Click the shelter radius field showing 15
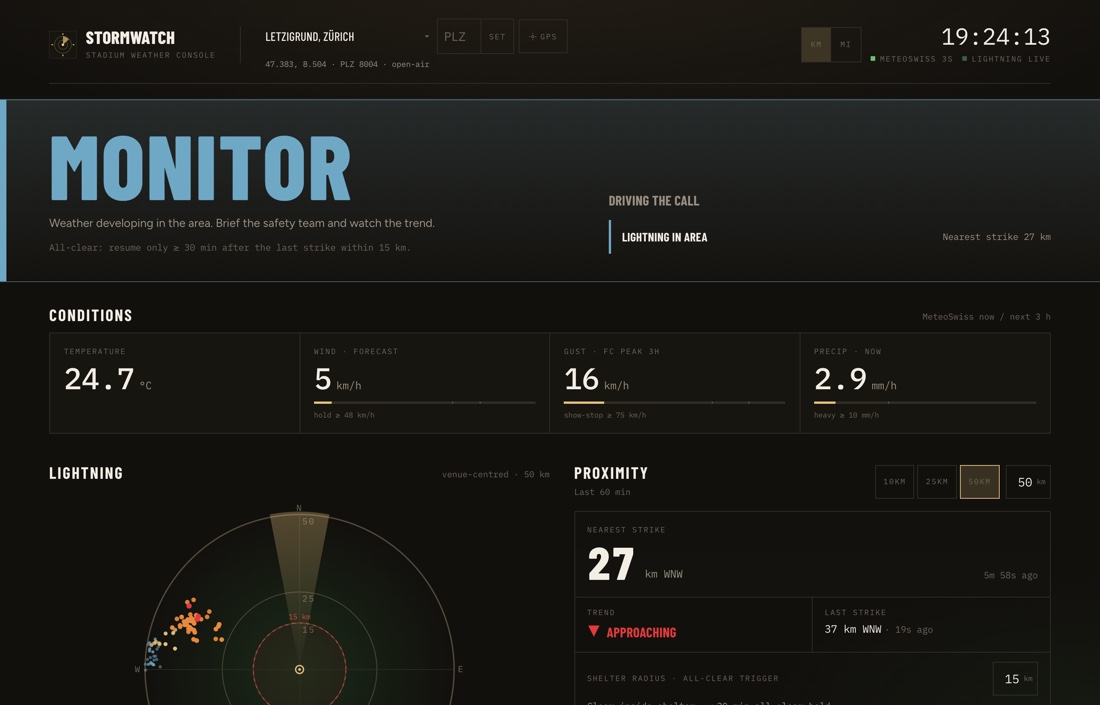1100x705 pixels. [1015, 678]
